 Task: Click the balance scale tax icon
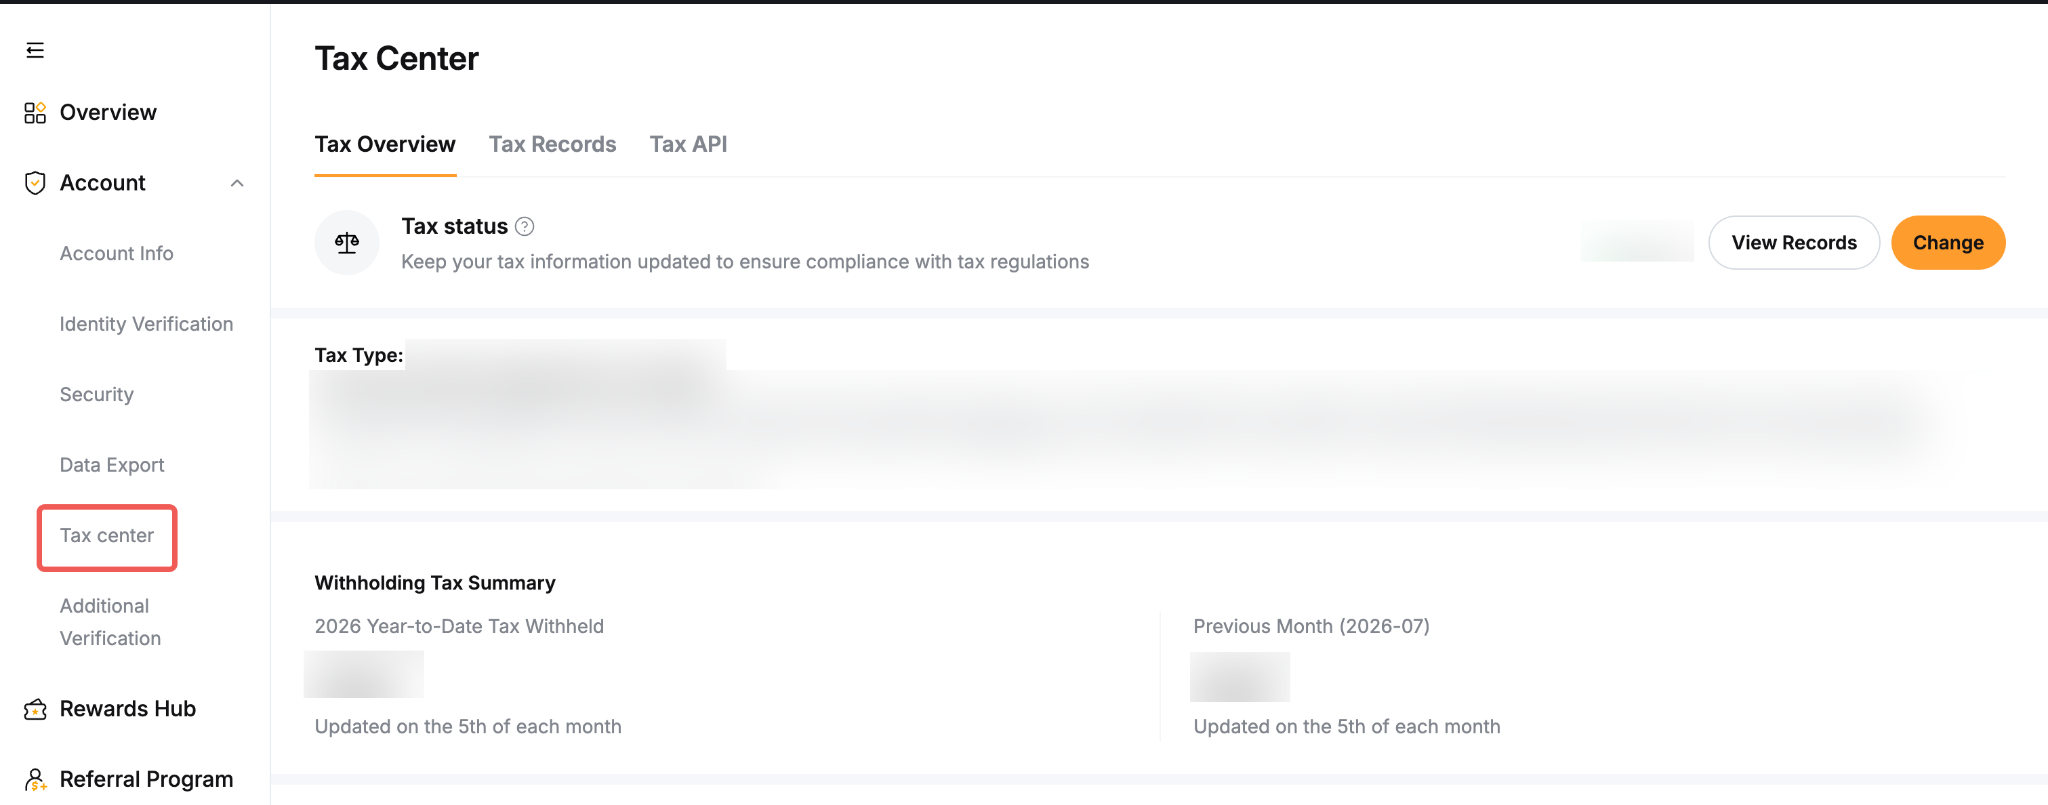click(347, 242)
